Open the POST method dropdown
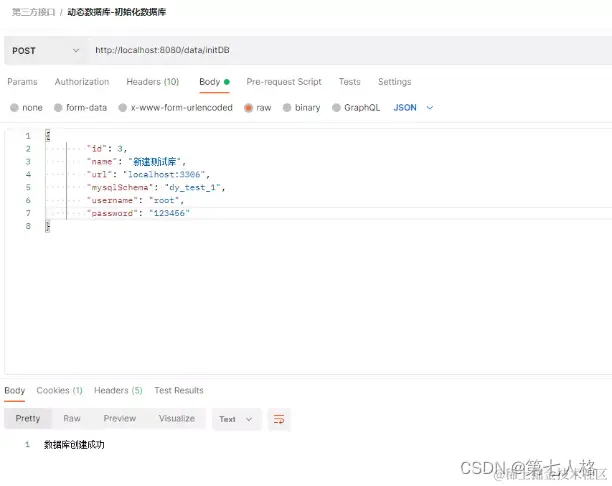Screen dimensions: 612x486 coord(46,51)
